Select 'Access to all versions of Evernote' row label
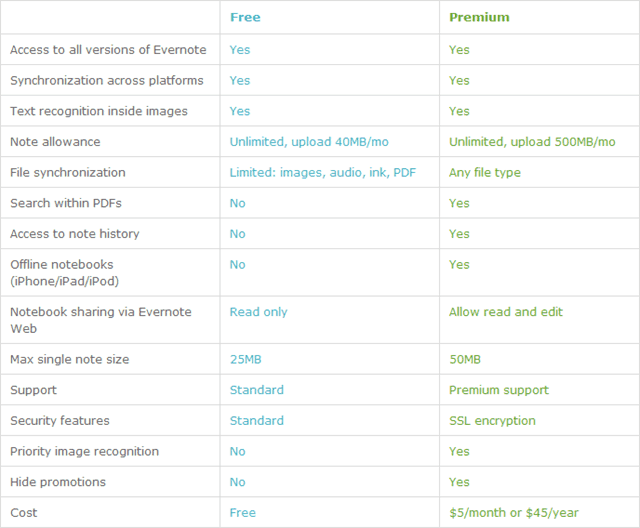This screenshot has width=640, height=528. 108,50
